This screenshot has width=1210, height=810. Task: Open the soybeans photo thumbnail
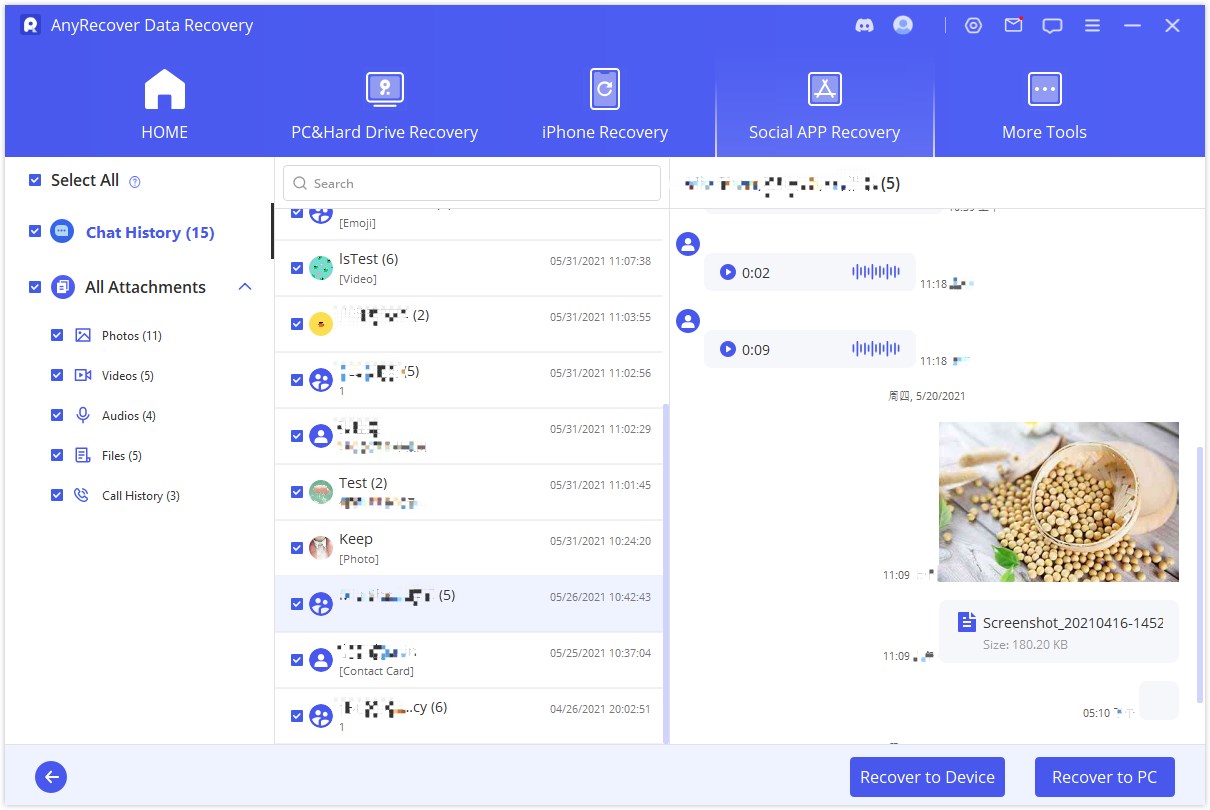coord(1058,501)
